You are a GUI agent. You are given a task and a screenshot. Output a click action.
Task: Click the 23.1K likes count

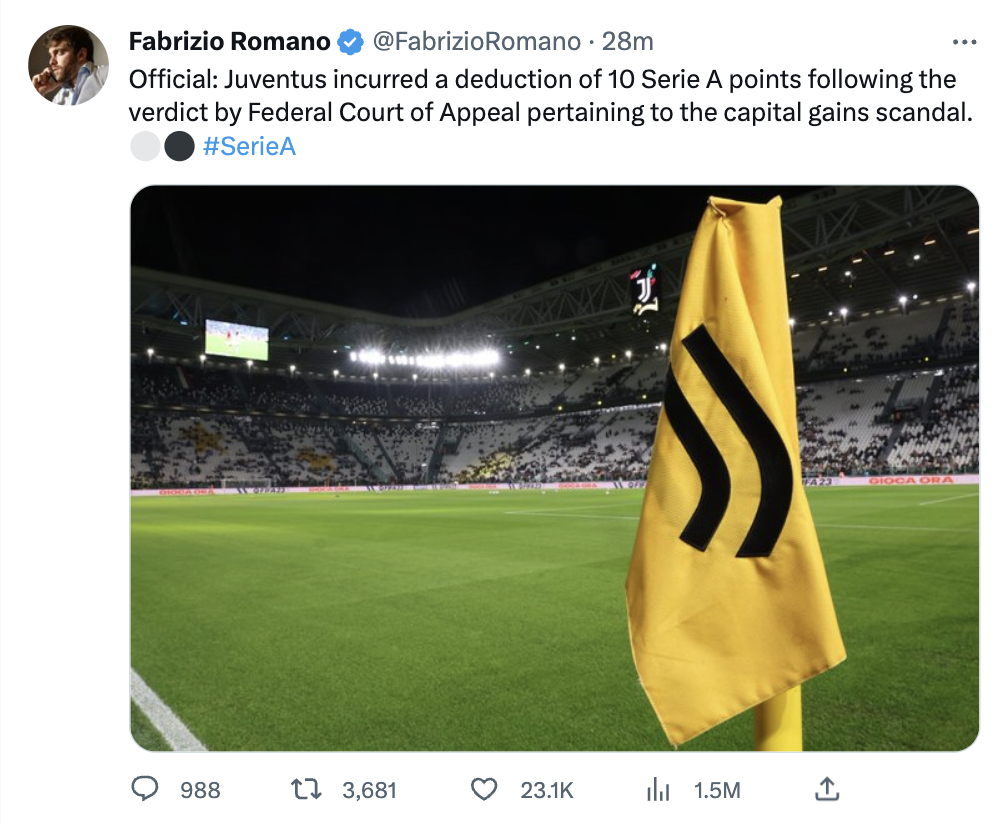tap(547, 790)
